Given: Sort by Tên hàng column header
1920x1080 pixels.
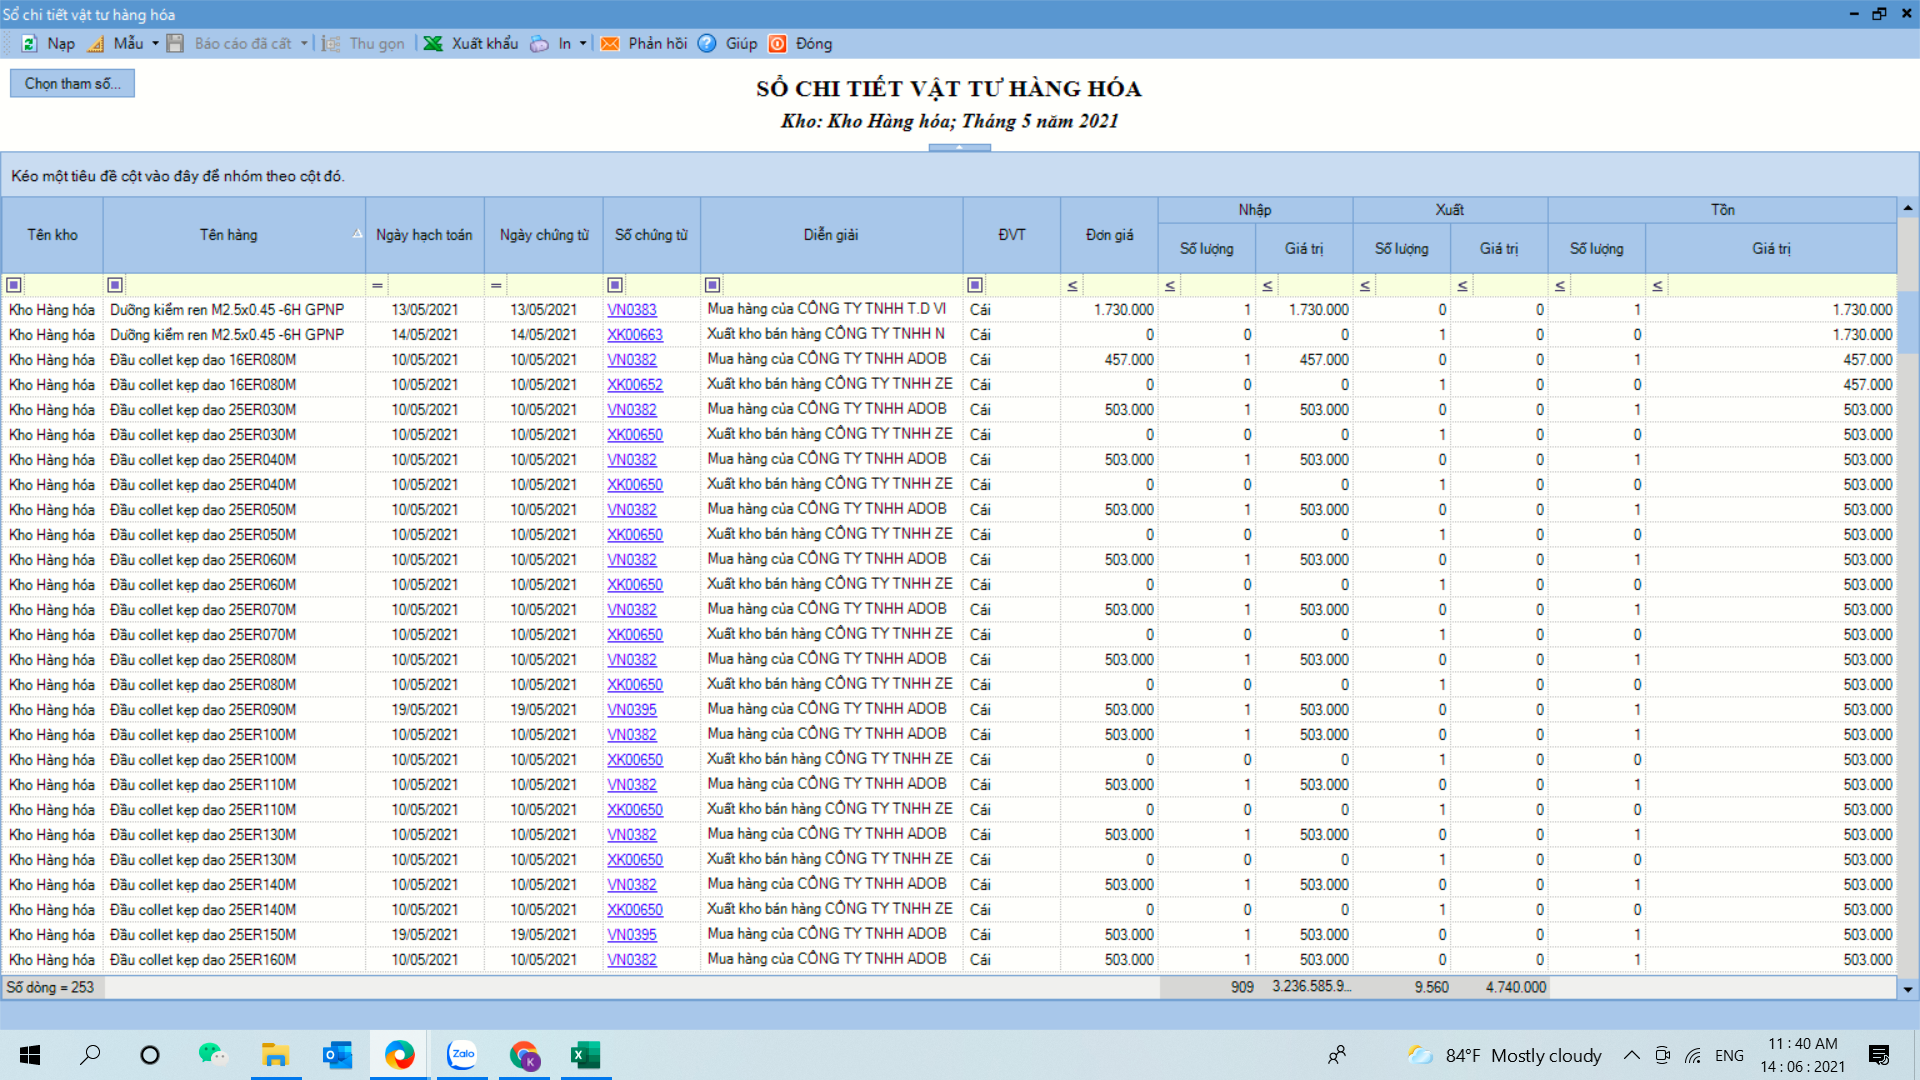Looking at the screenshot, I should (229, 235).
